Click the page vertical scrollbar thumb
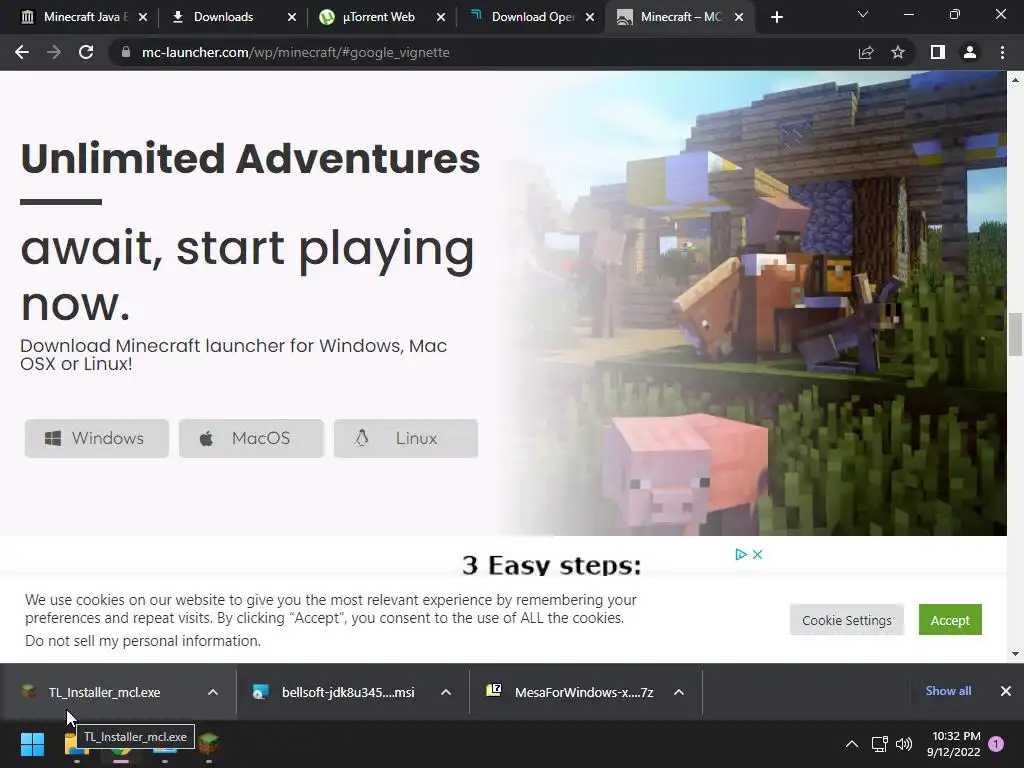The image size is (1024, 768). [1015, 334]
